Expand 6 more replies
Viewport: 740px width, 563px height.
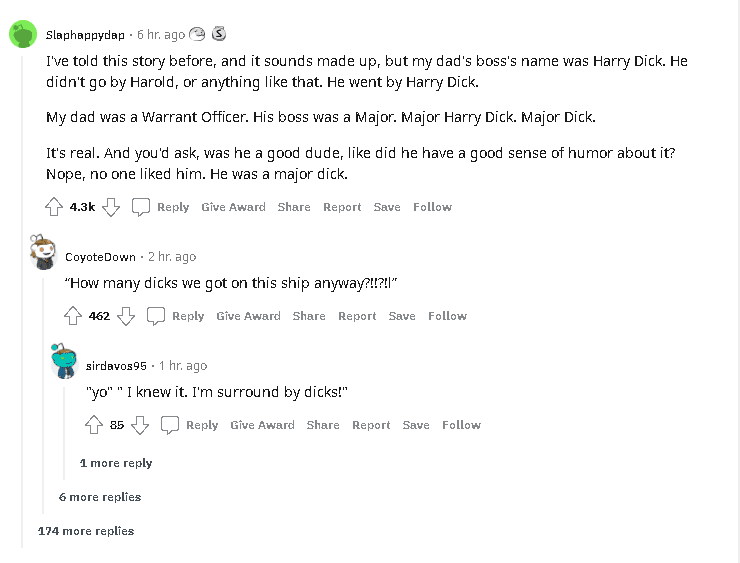(100, 497)
